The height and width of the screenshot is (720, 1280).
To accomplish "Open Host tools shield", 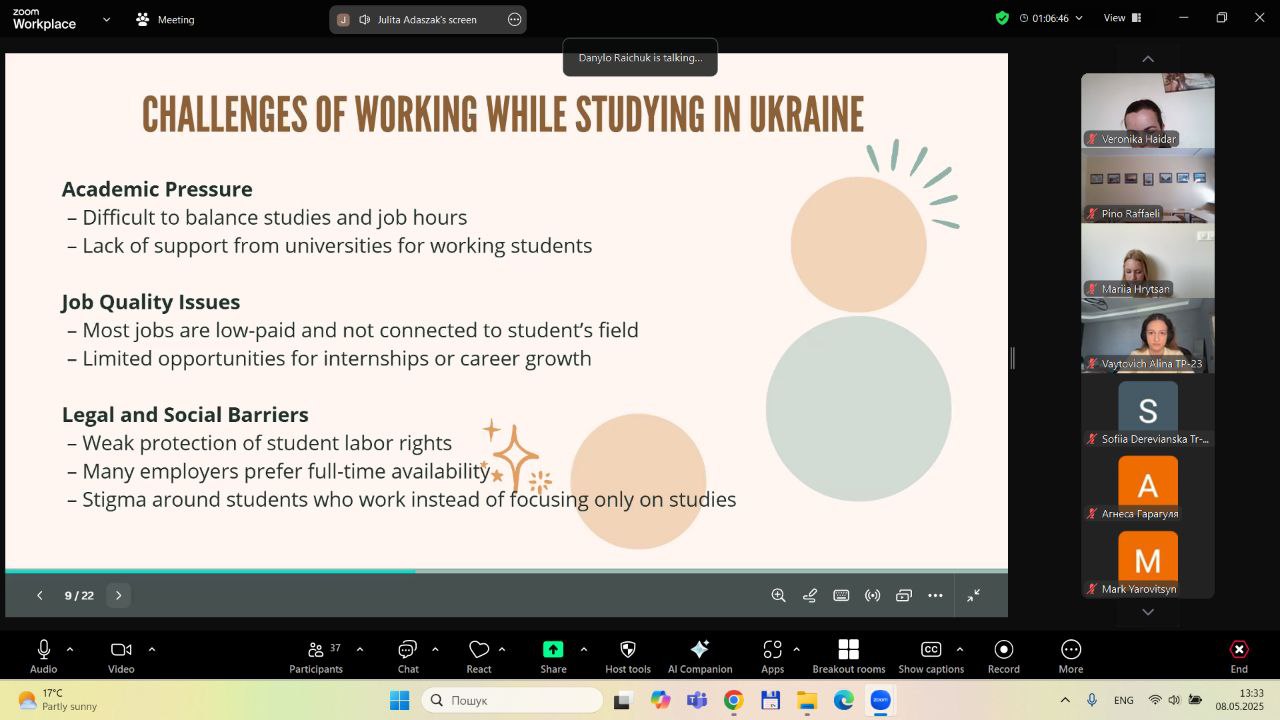I will (628, 656).
